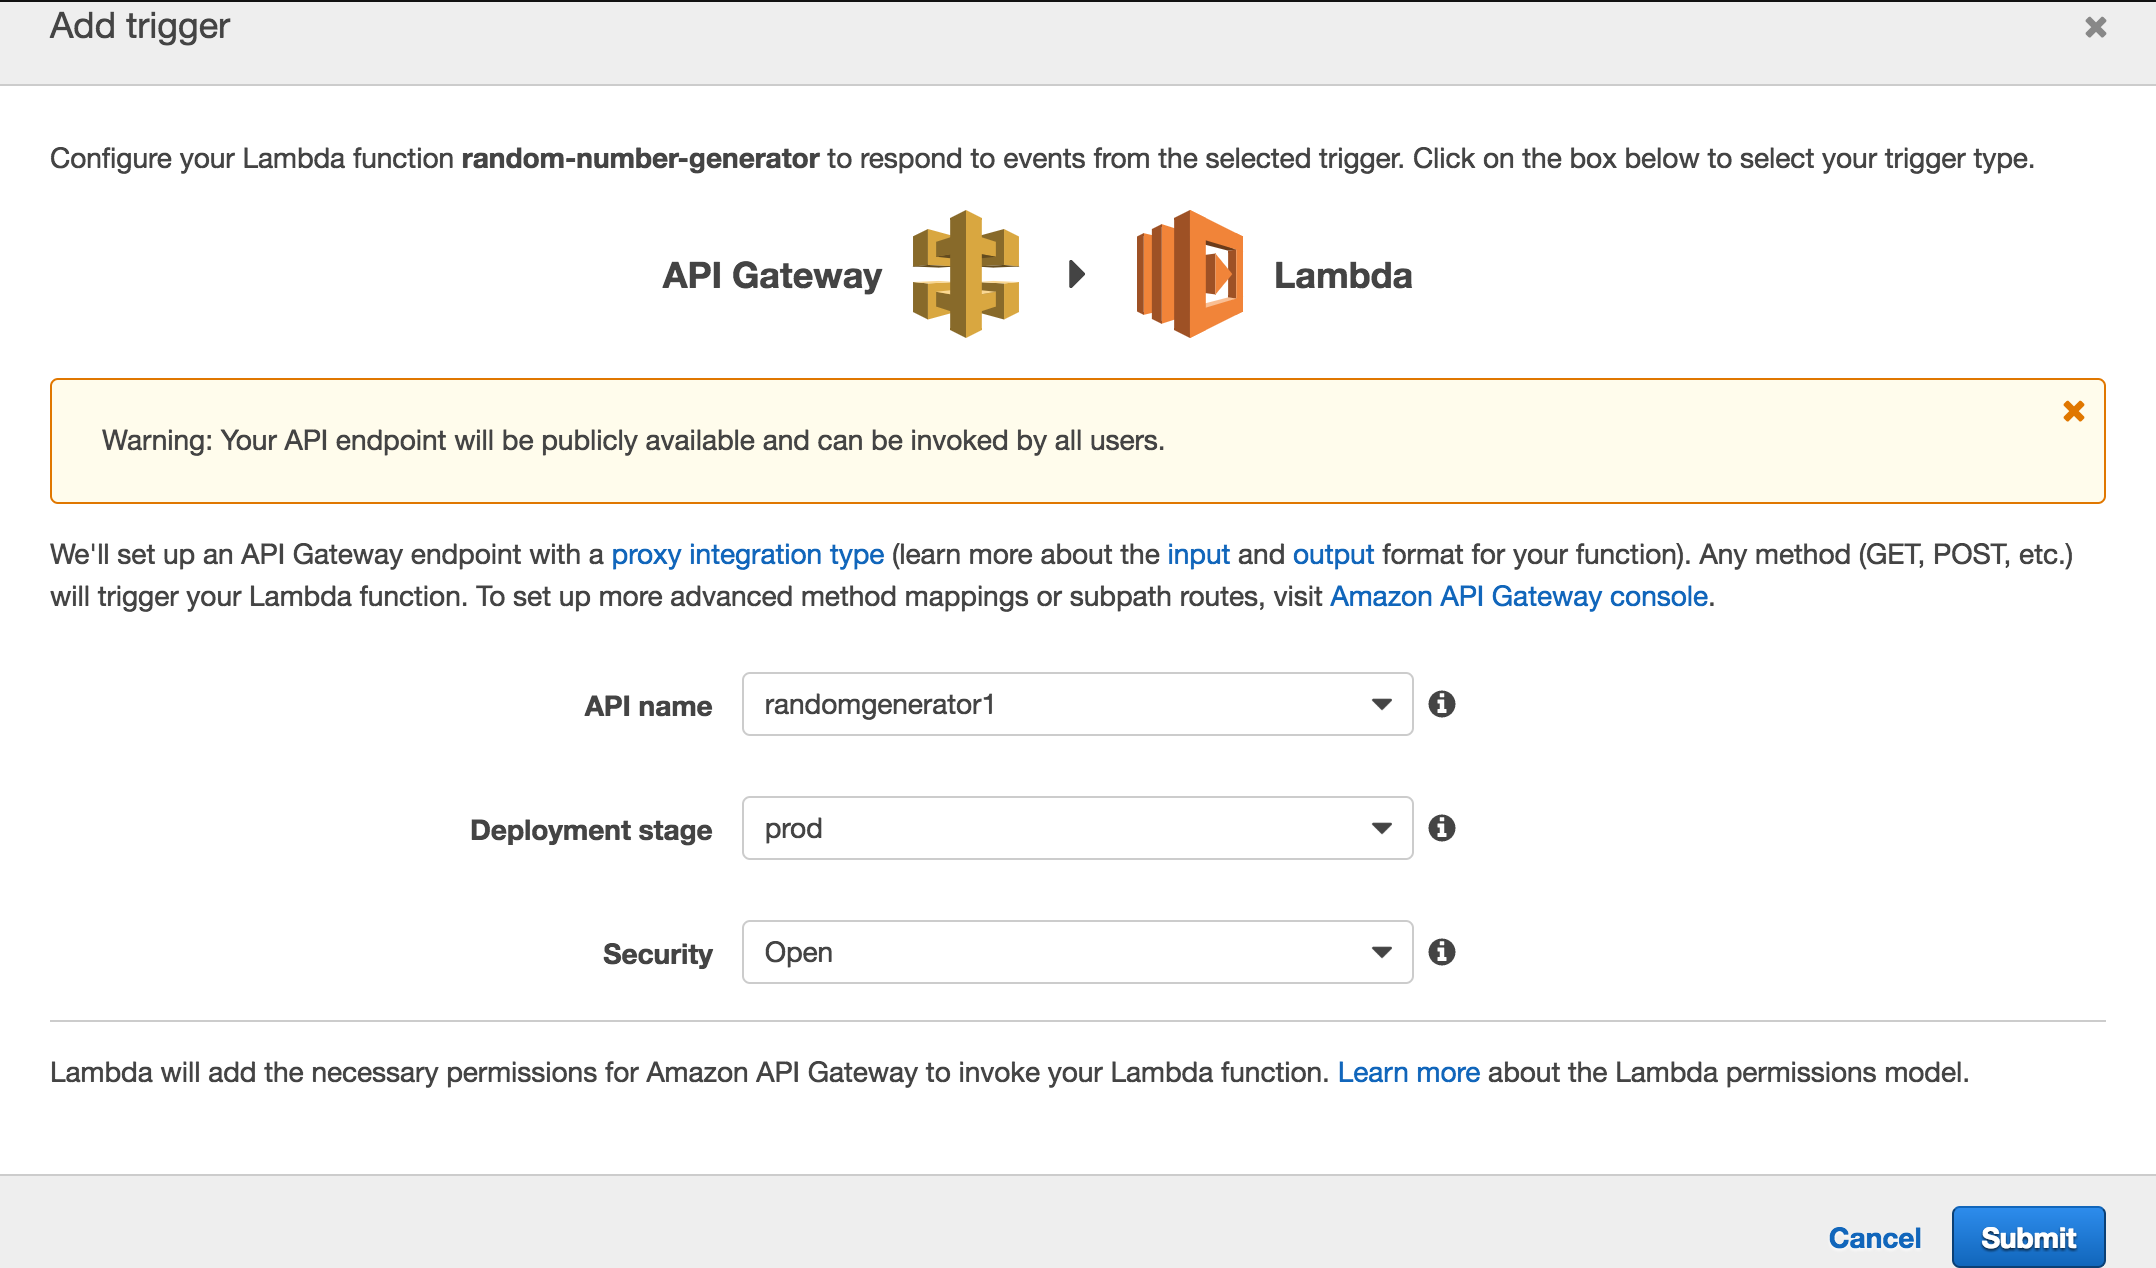2156x1268 pixels.
Task: Submit the trigger configuration
Action: click(x=2028, y=1238)
